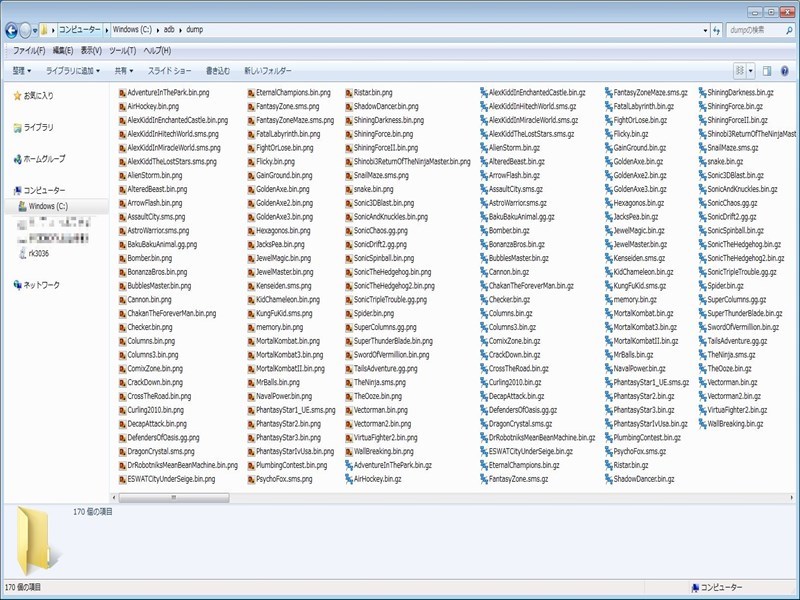Select the MortalKombat.bin.png file icon
The image size is (800, 600).
click(251, 341)
